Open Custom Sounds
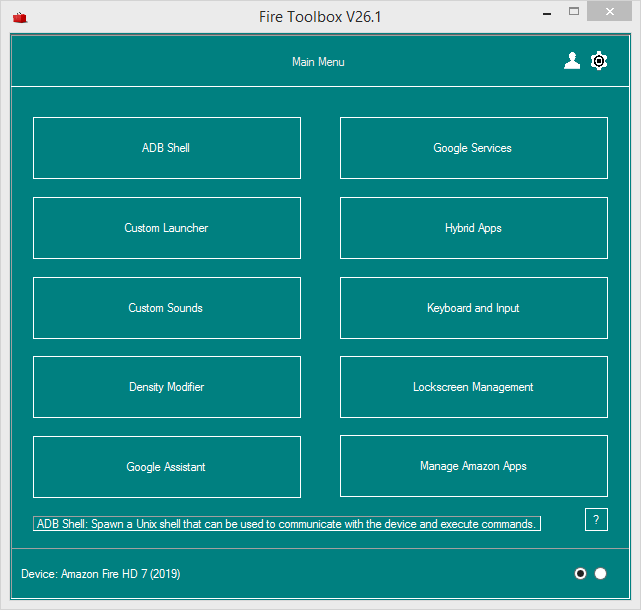This screenshot has width=641, height=610. click(167, 308)
